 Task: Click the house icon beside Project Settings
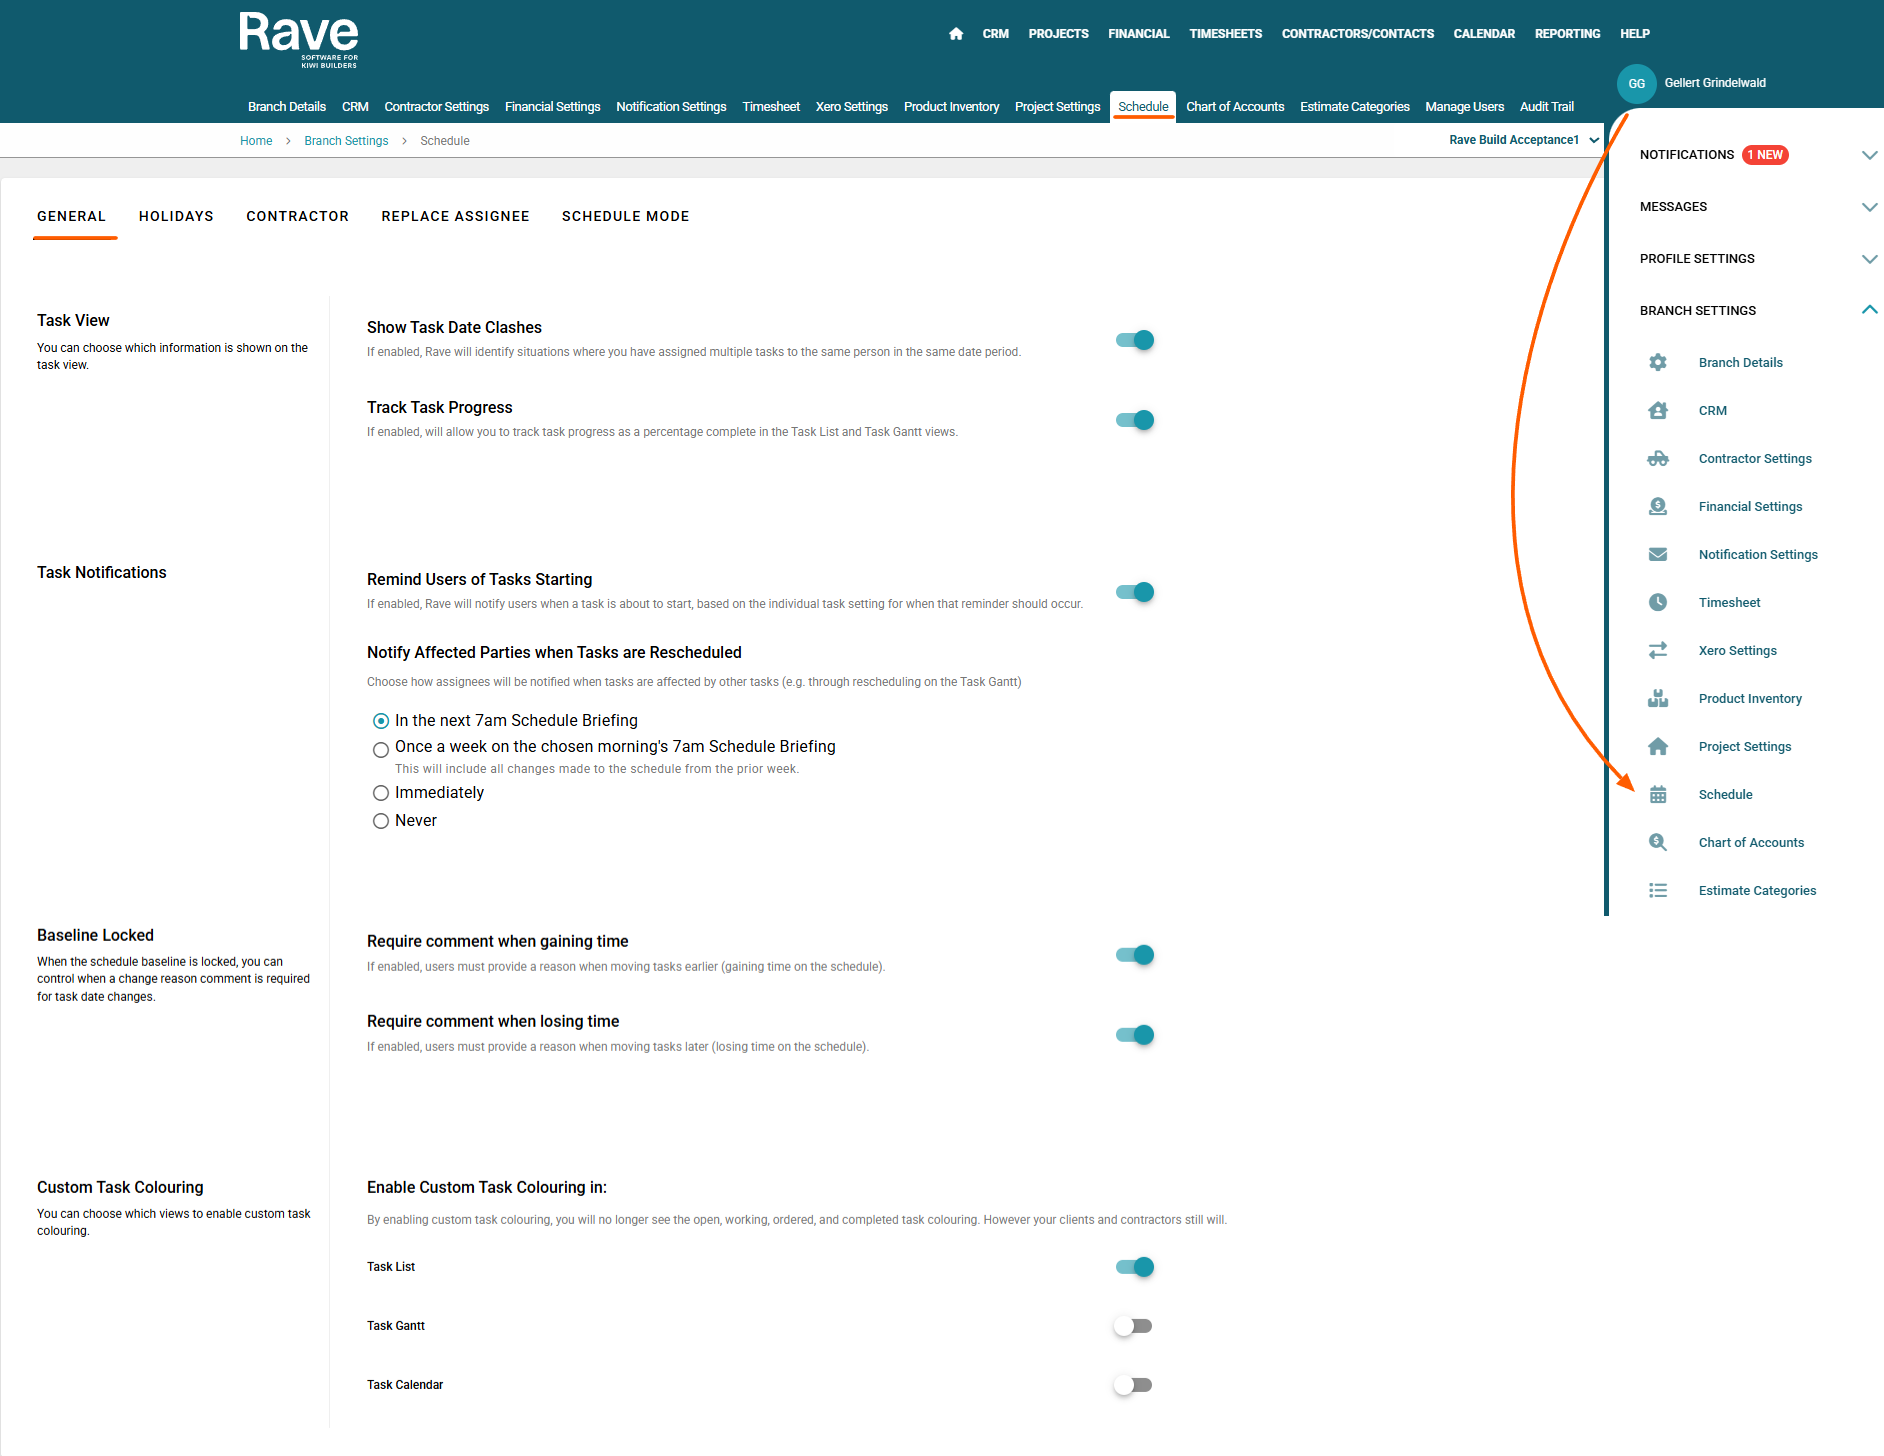[1658, 746]
